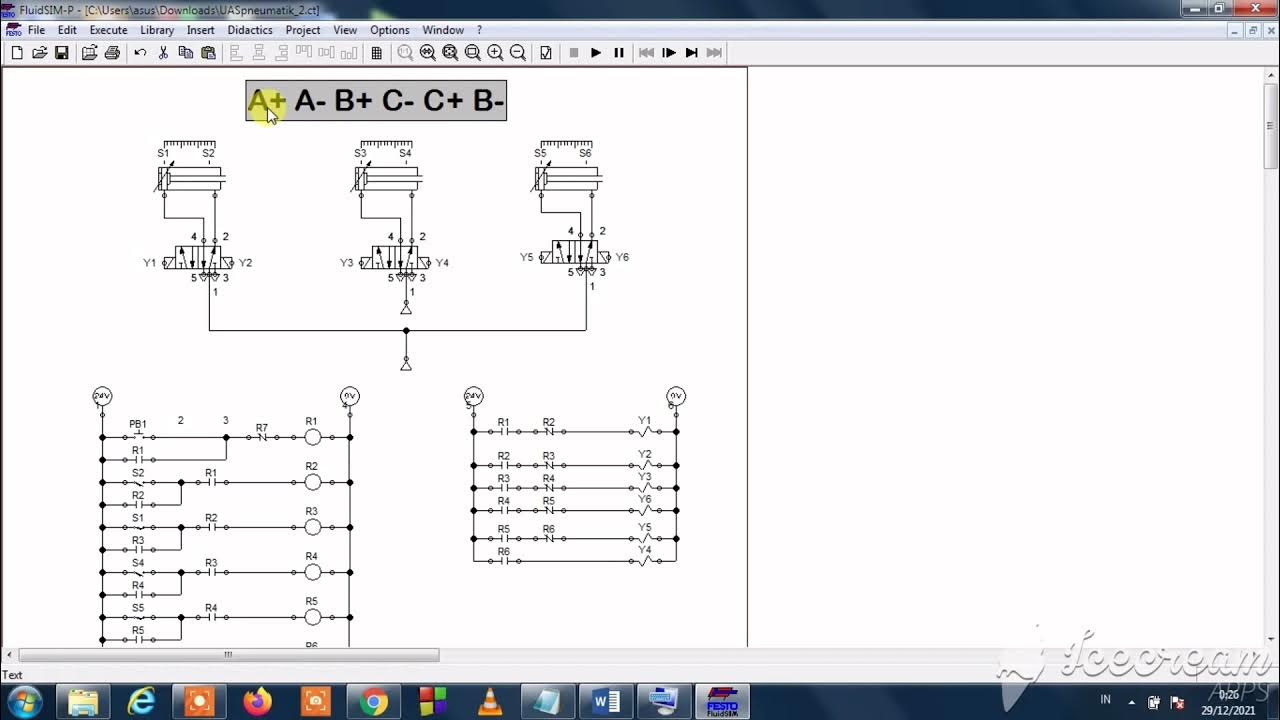Open the Didactics menu
The height and width of the screenshot is (720, 1280).
250,30
